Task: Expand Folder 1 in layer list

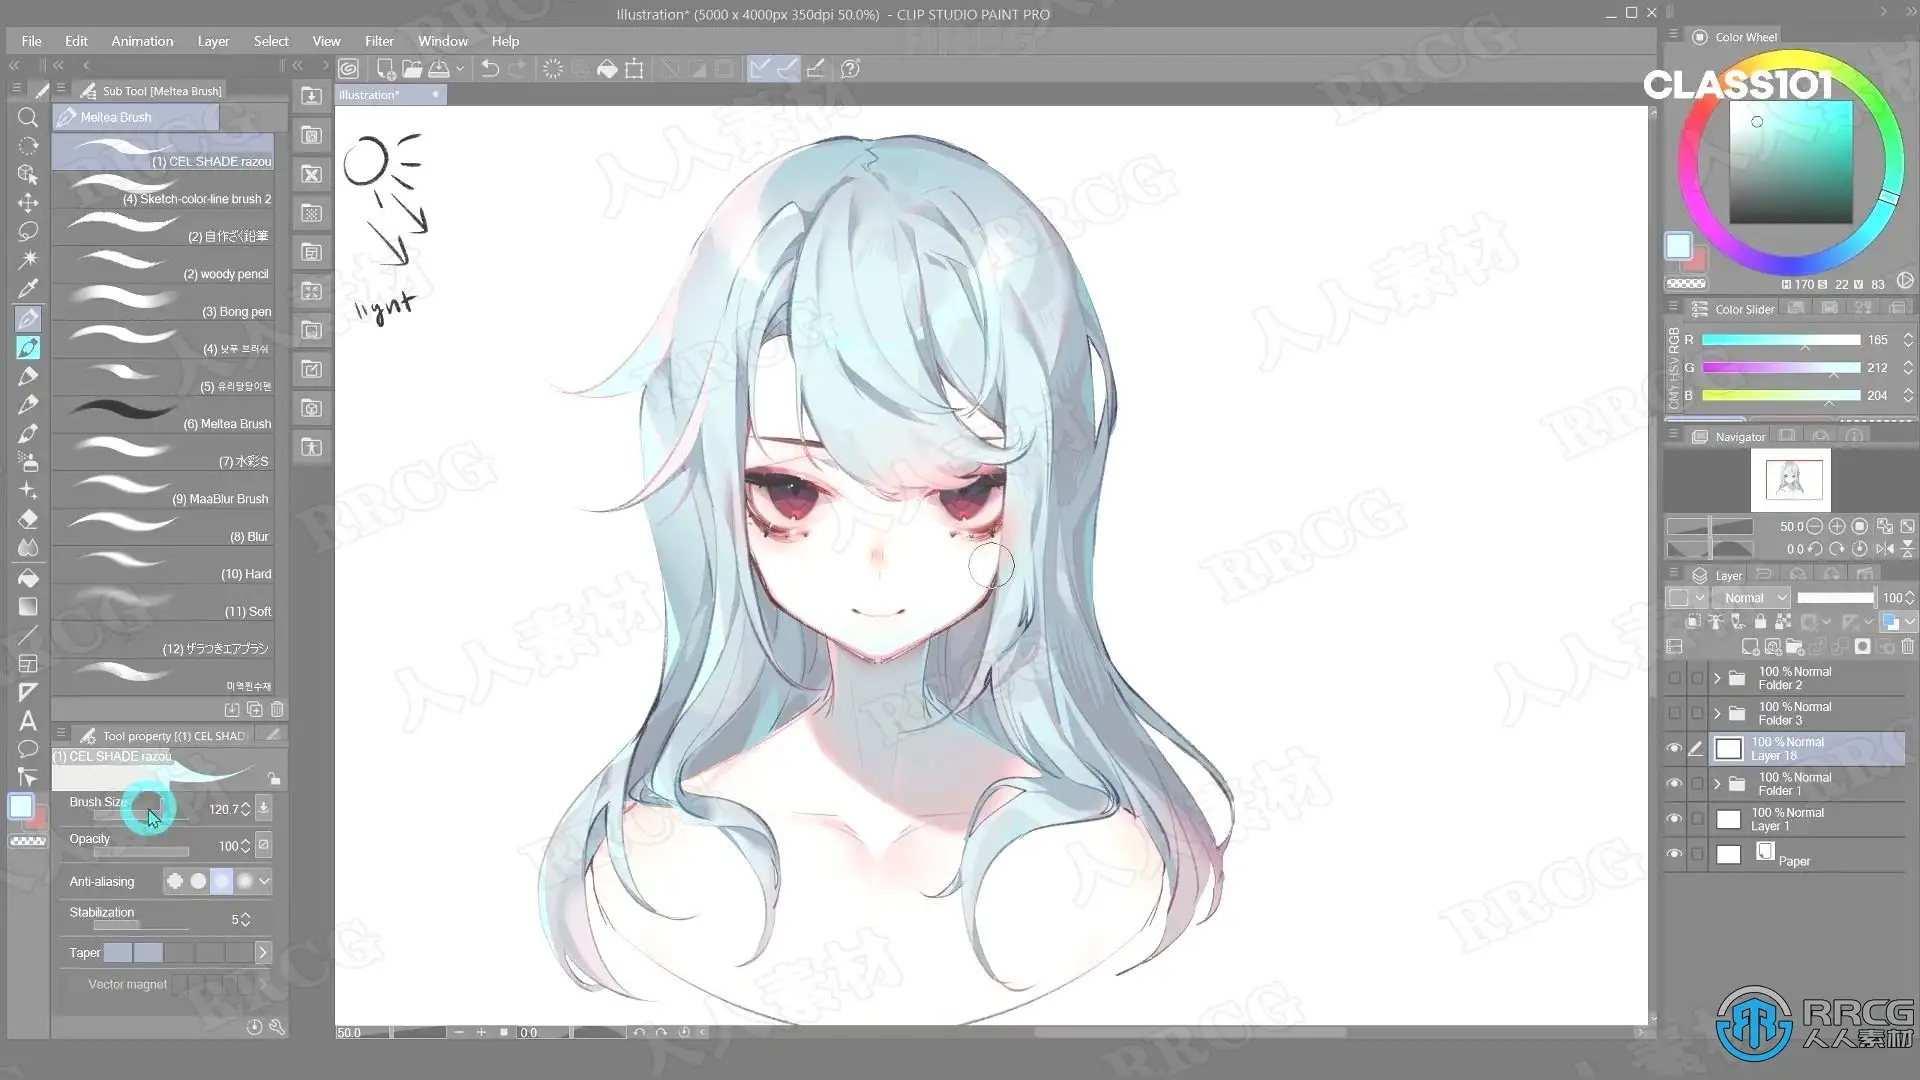Action: pos(1717,783)
